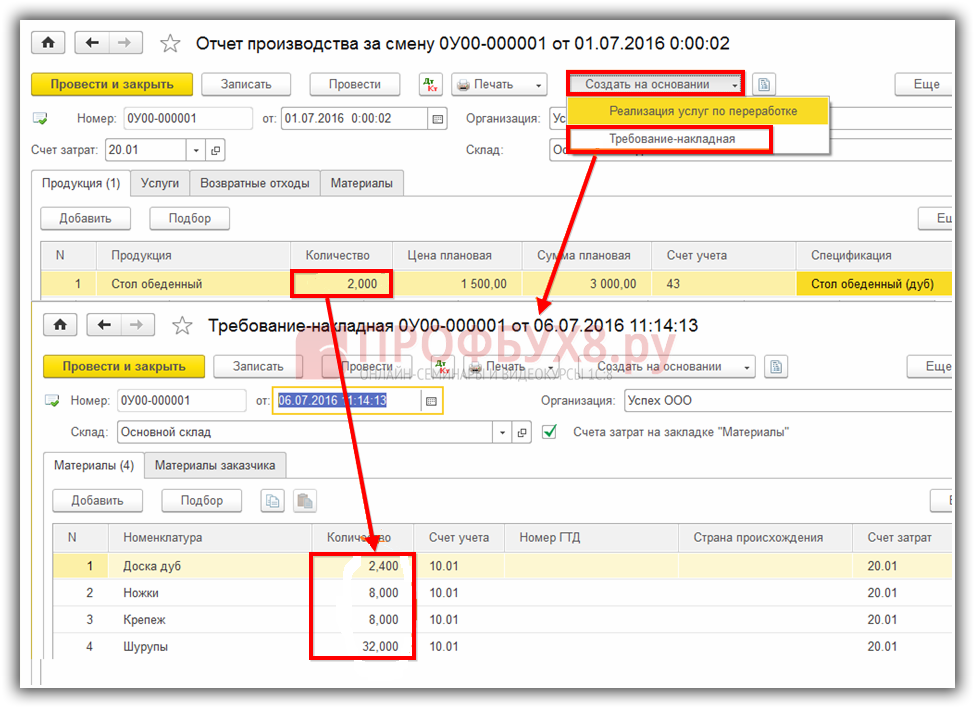Toggle Счета затрат на закладке Материалы checkbox

pyautogui.click(x=549, y=432)
